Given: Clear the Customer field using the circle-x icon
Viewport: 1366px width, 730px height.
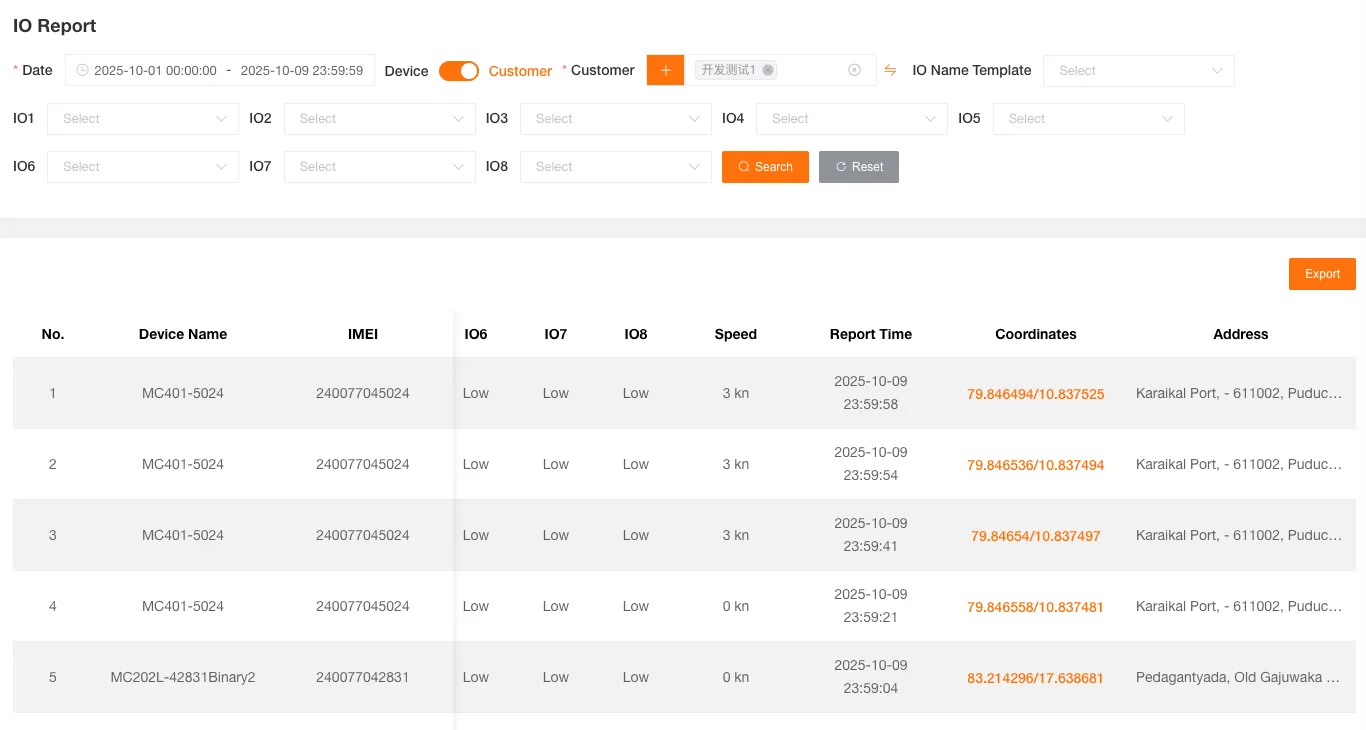Looking at the screenshot, I should (x=854, y=70).
